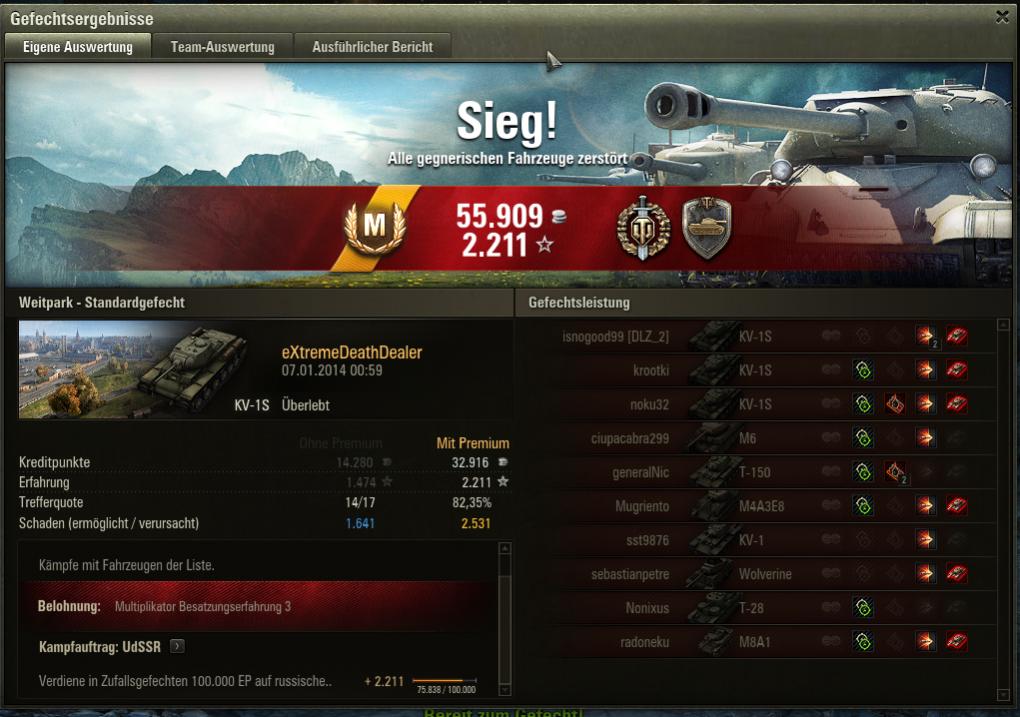
Task: Click player name eXtremeDeathDealer
Action: click(351, 352)
